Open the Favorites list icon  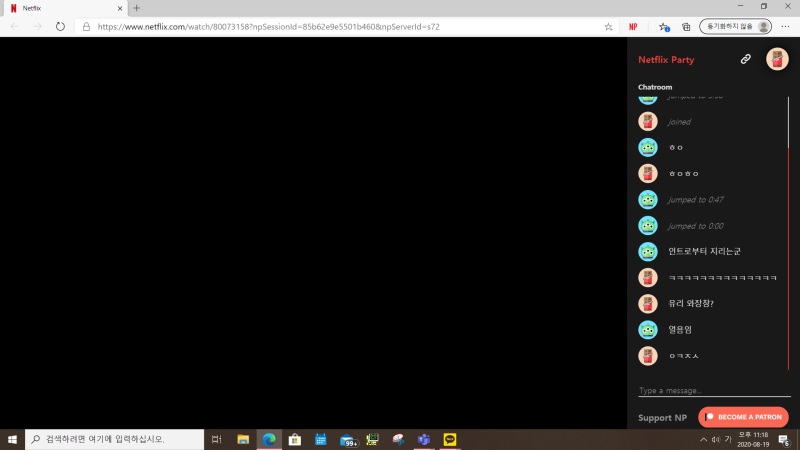[663, 27]
